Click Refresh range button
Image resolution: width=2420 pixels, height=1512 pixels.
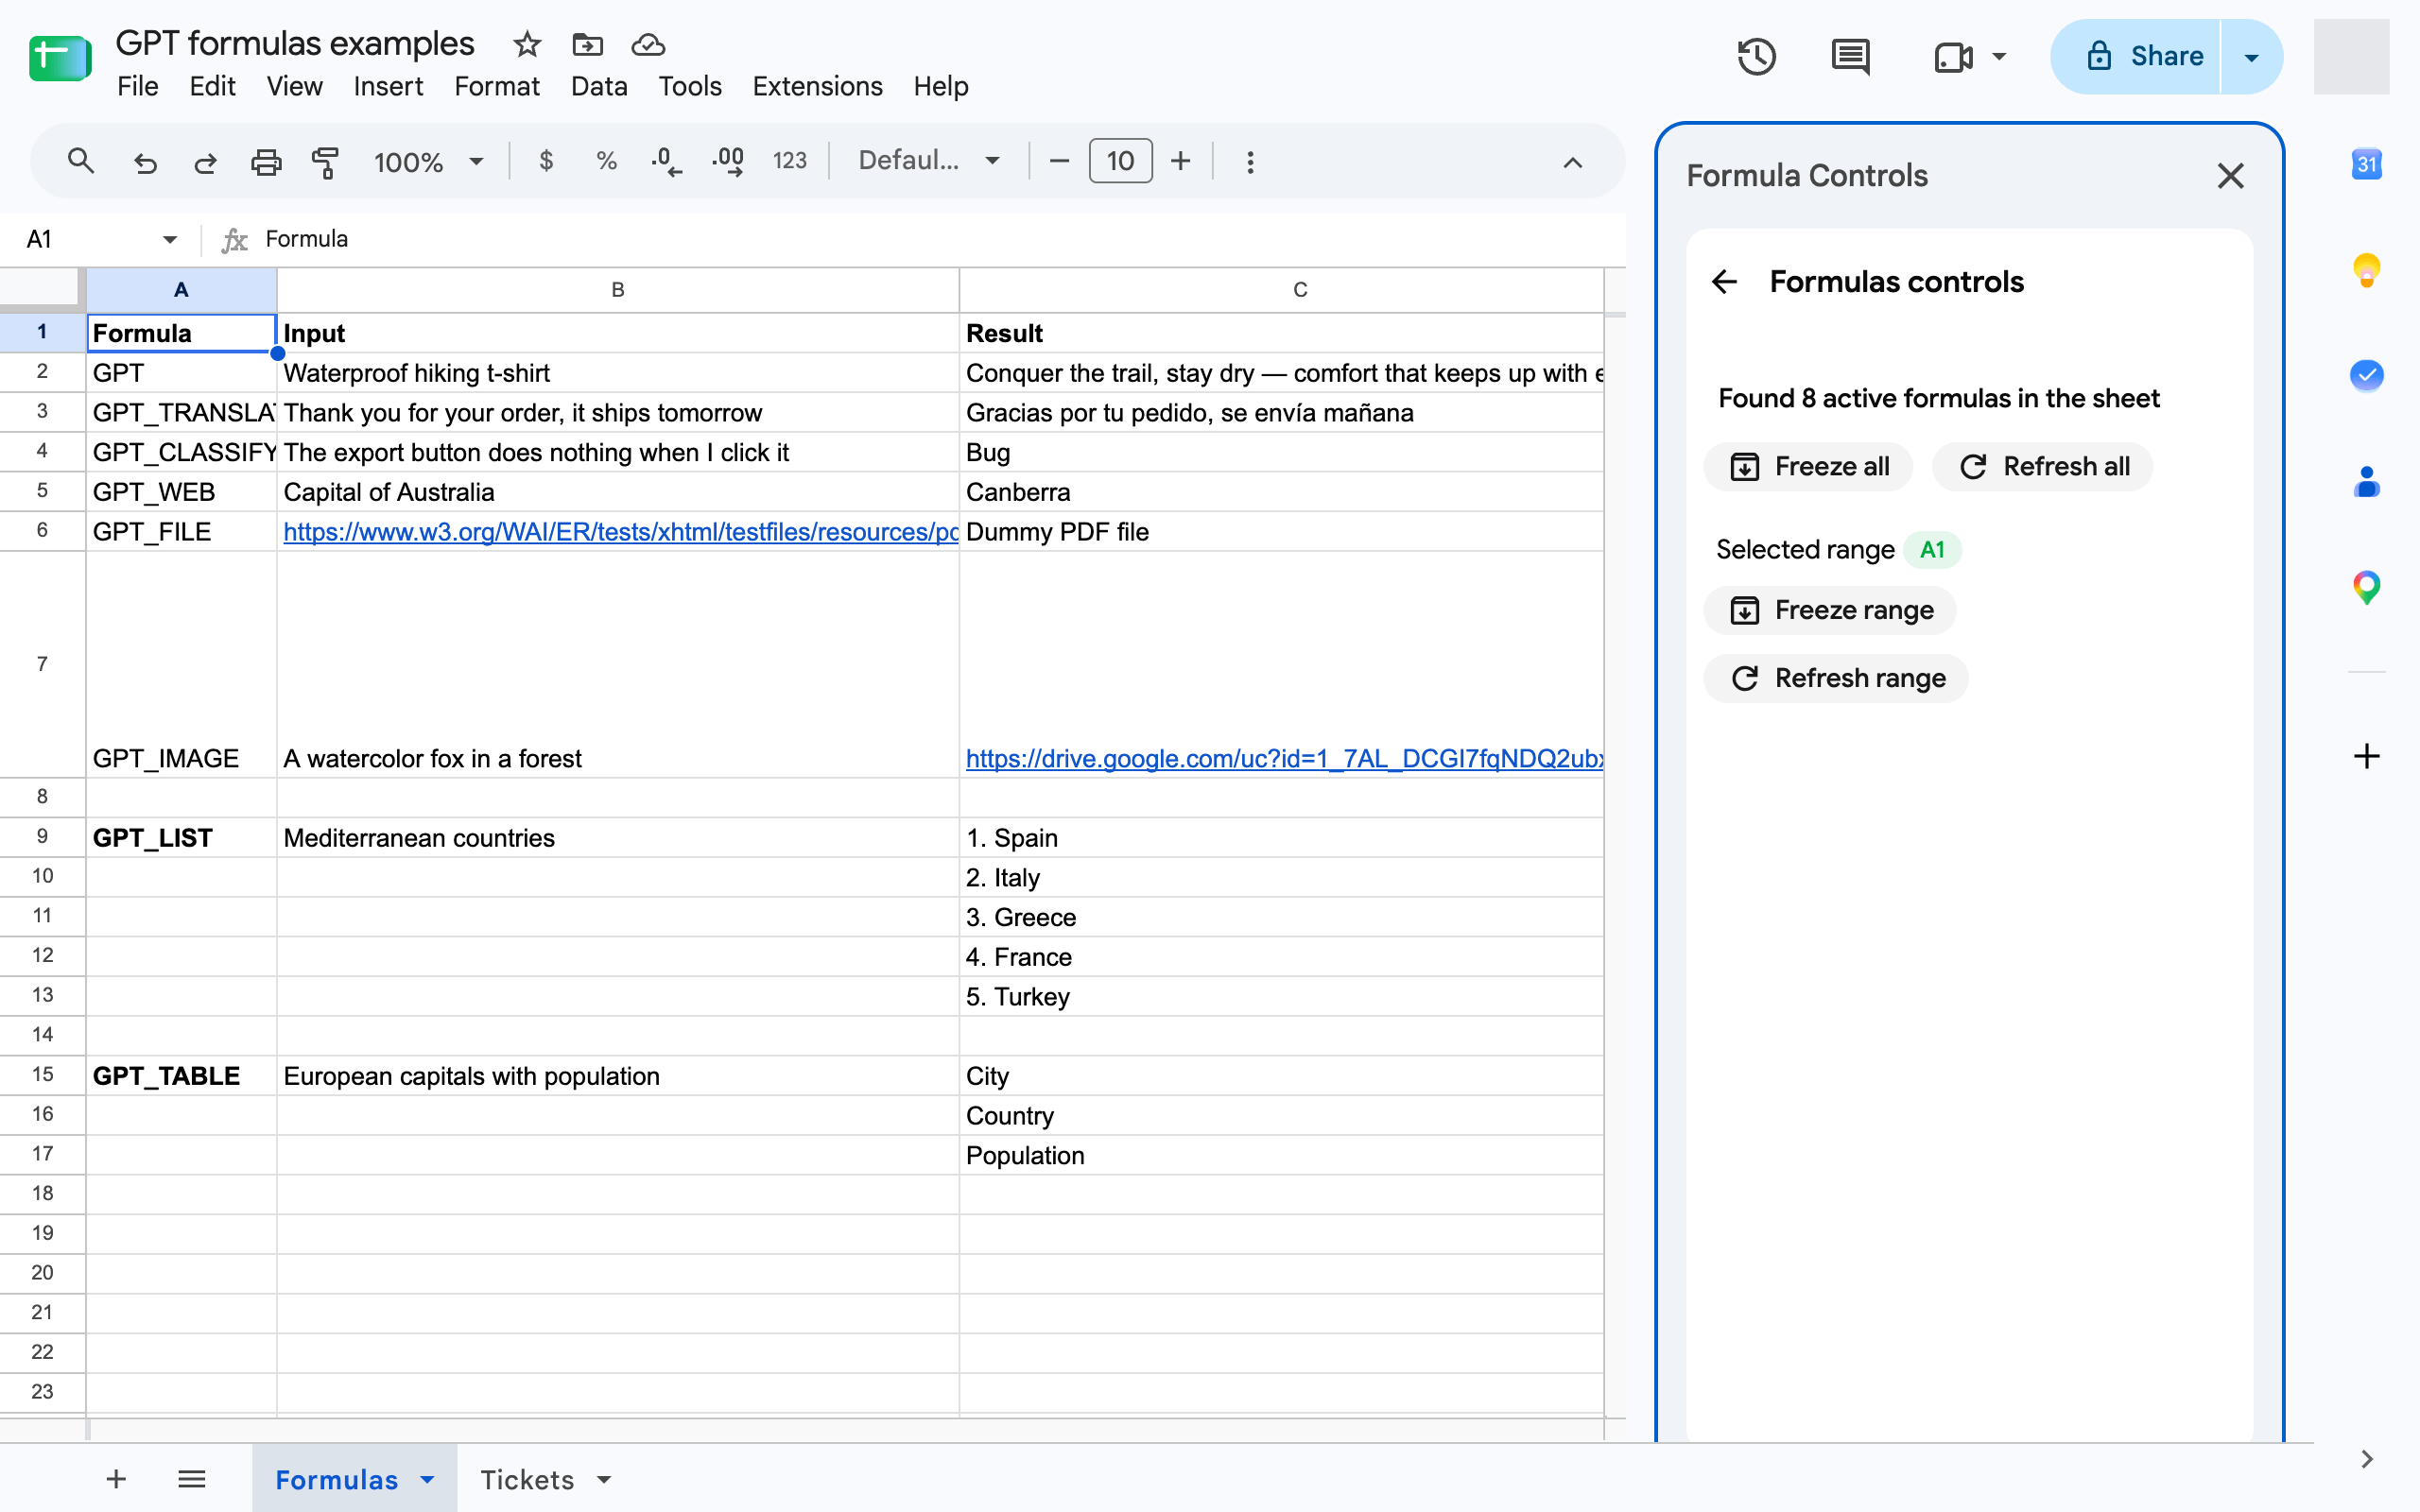(x=1836, y=678)
